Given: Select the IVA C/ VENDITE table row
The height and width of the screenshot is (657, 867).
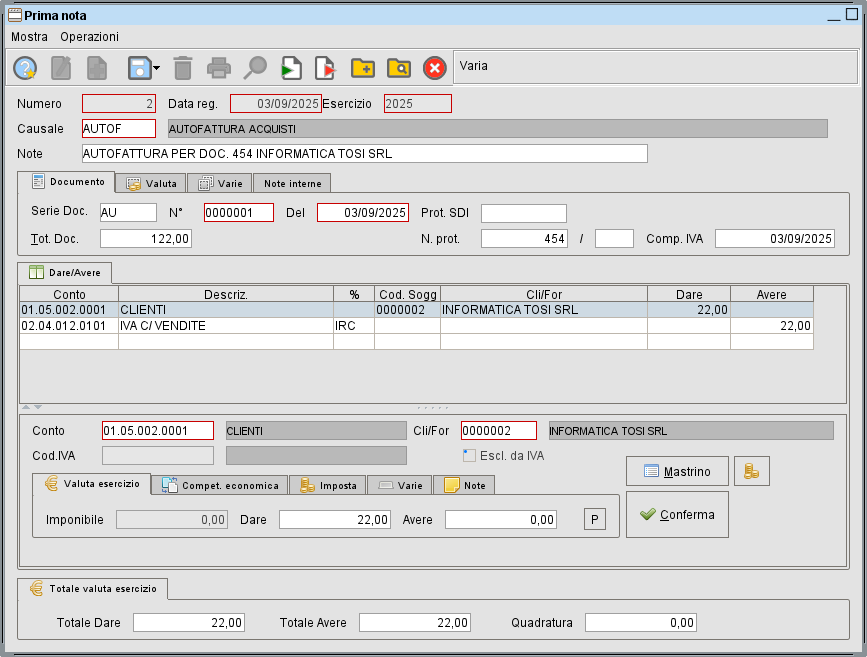Looking at the screenshot, I should 416,326.
